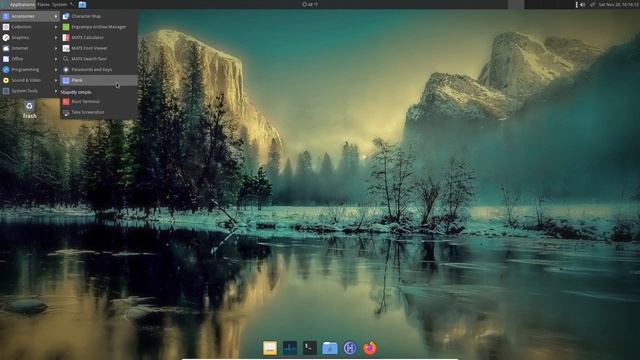This screenshot has width=640, height=360.
Task: Expand the Sound & Video submenu arrow
Action: coord(56,80)
